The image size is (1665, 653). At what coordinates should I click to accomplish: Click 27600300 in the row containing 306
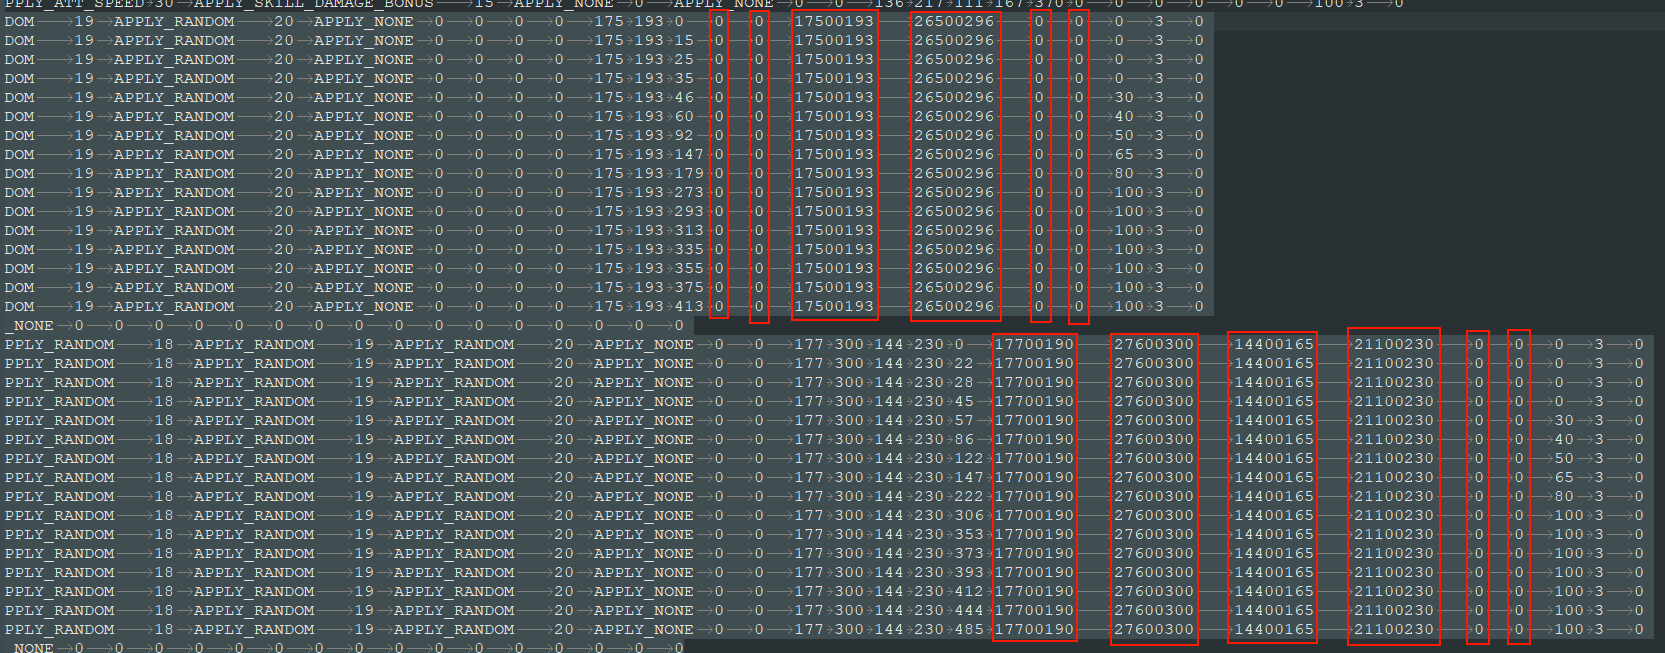click(1154, 516)
